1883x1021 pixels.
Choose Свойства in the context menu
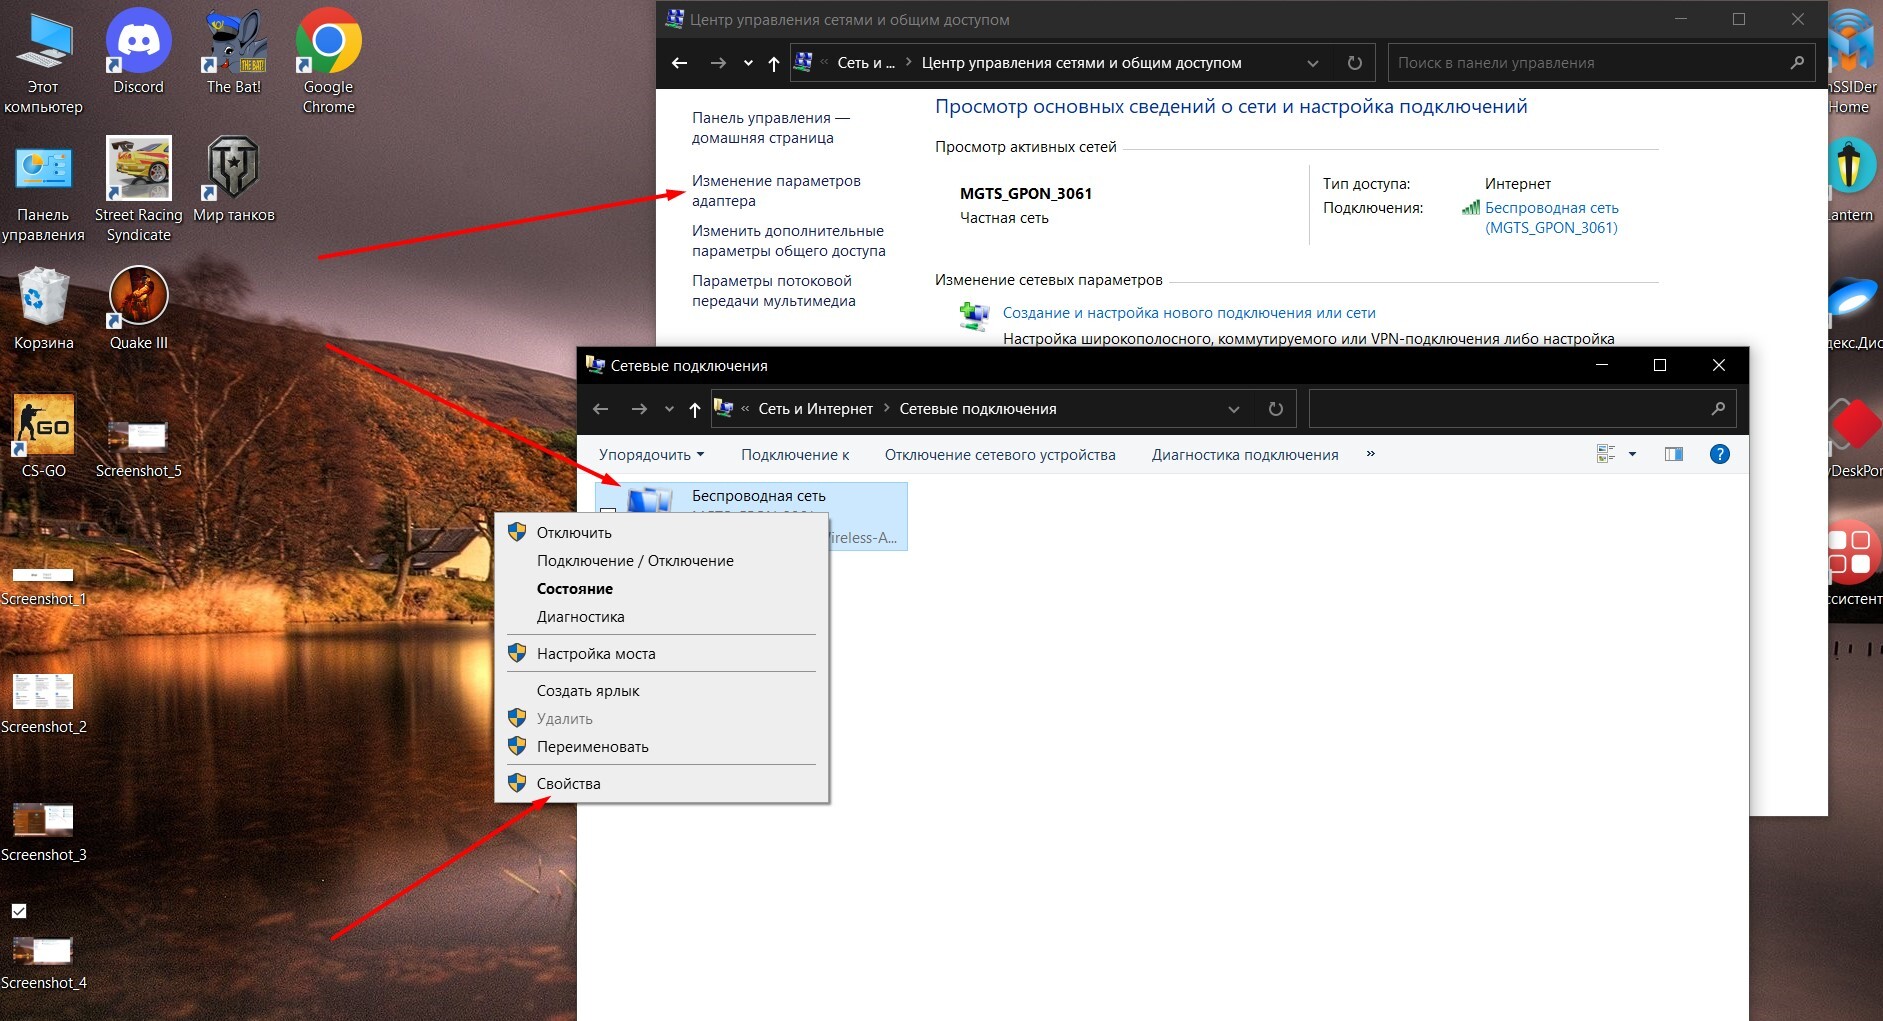[x=568, y=784]
